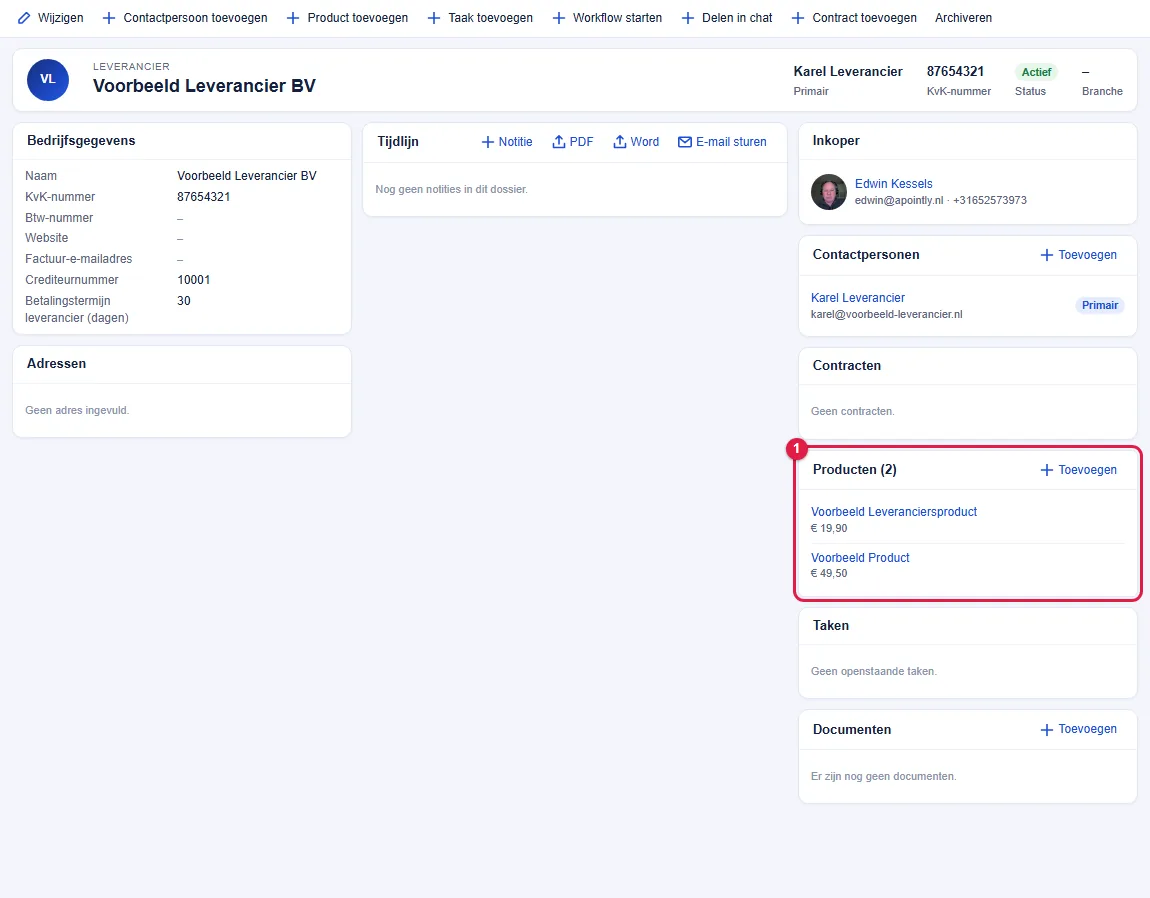Click plus icon before Contract toevoegen
The image size is (1150, 898).
click(x=798, y=18)
